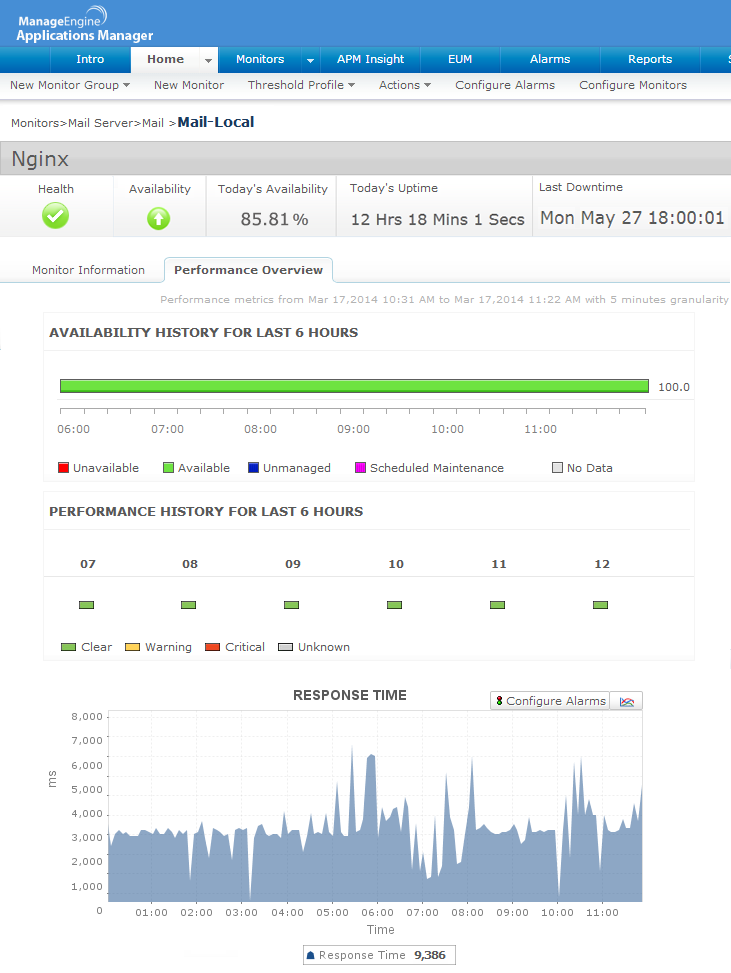Click the Mail breadcrumb link
The image size is (731, 973).
[153, 123]
